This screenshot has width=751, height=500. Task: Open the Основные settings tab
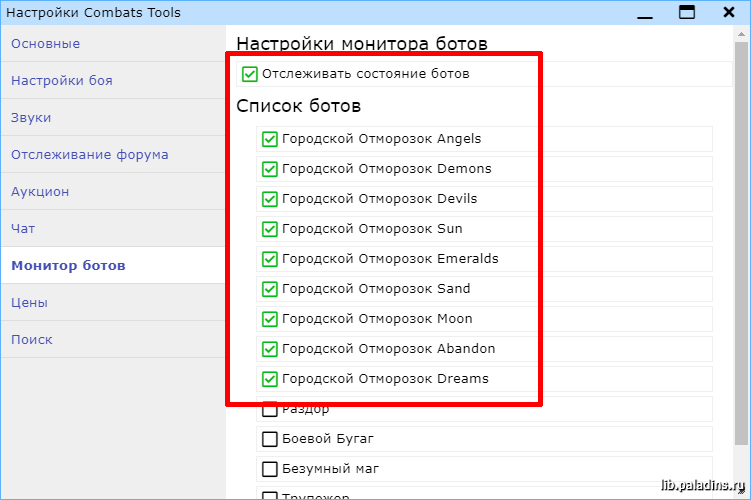click(45, 44)
